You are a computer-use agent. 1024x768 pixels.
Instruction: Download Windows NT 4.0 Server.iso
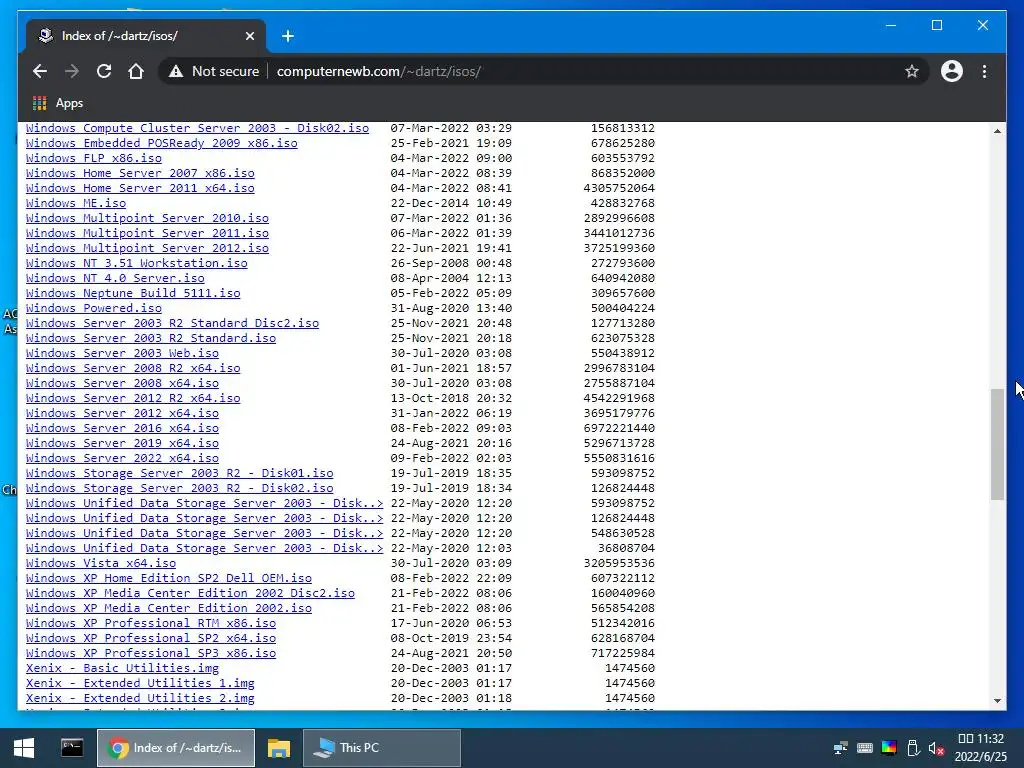115,278
